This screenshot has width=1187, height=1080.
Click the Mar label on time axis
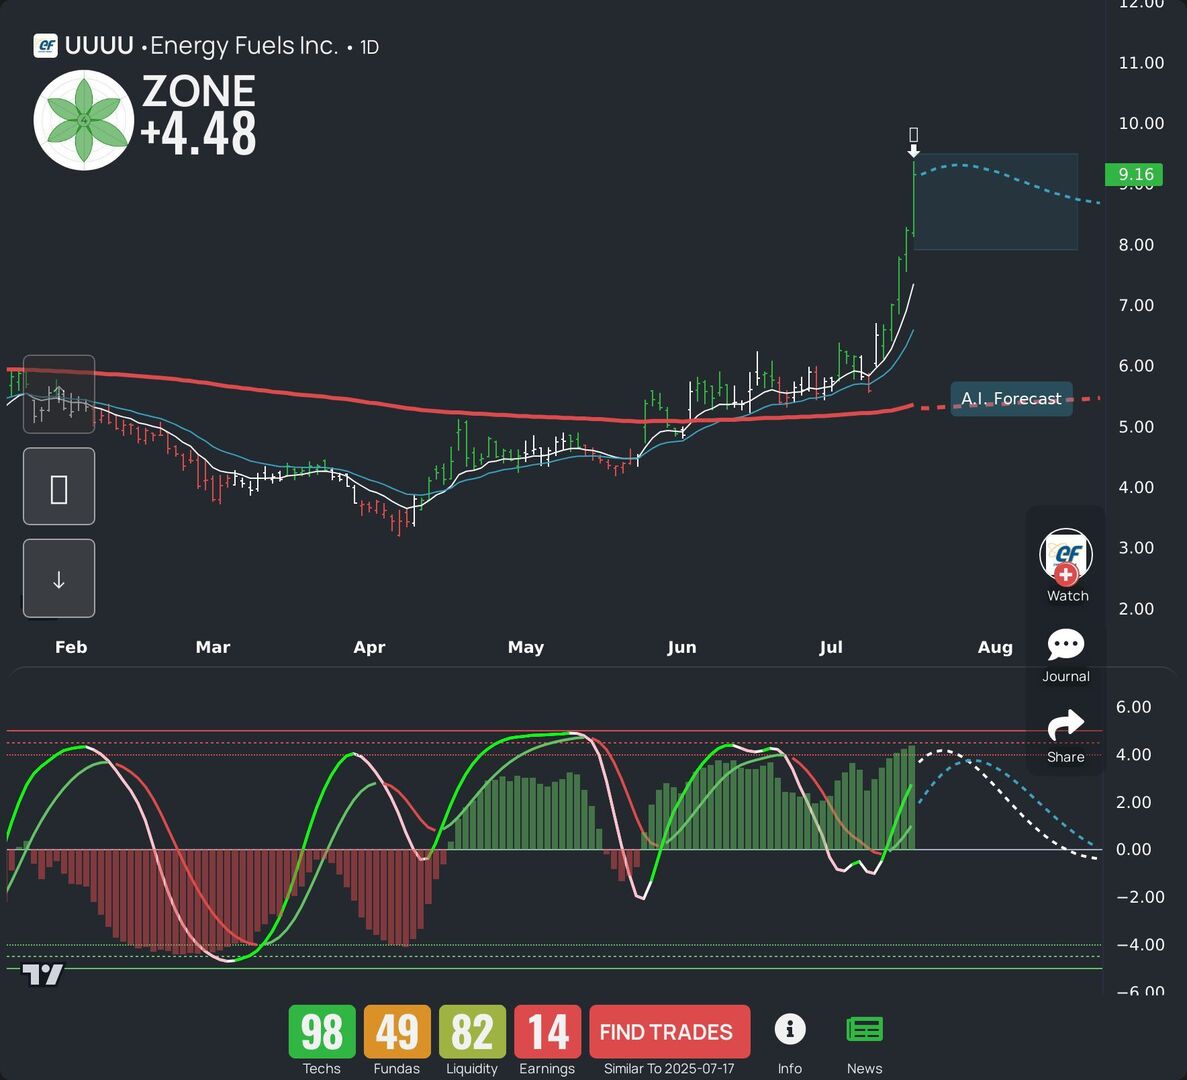(x=213, y=647)
